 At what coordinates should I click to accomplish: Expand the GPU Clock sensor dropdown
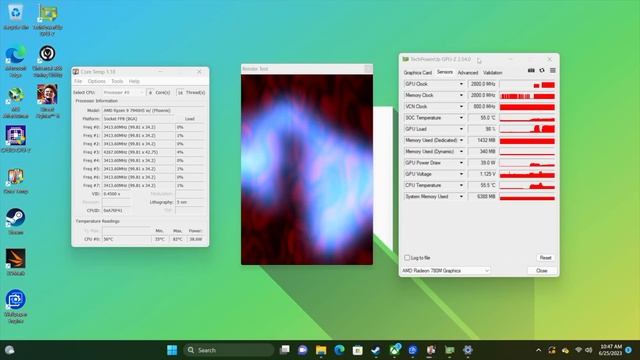461,84
